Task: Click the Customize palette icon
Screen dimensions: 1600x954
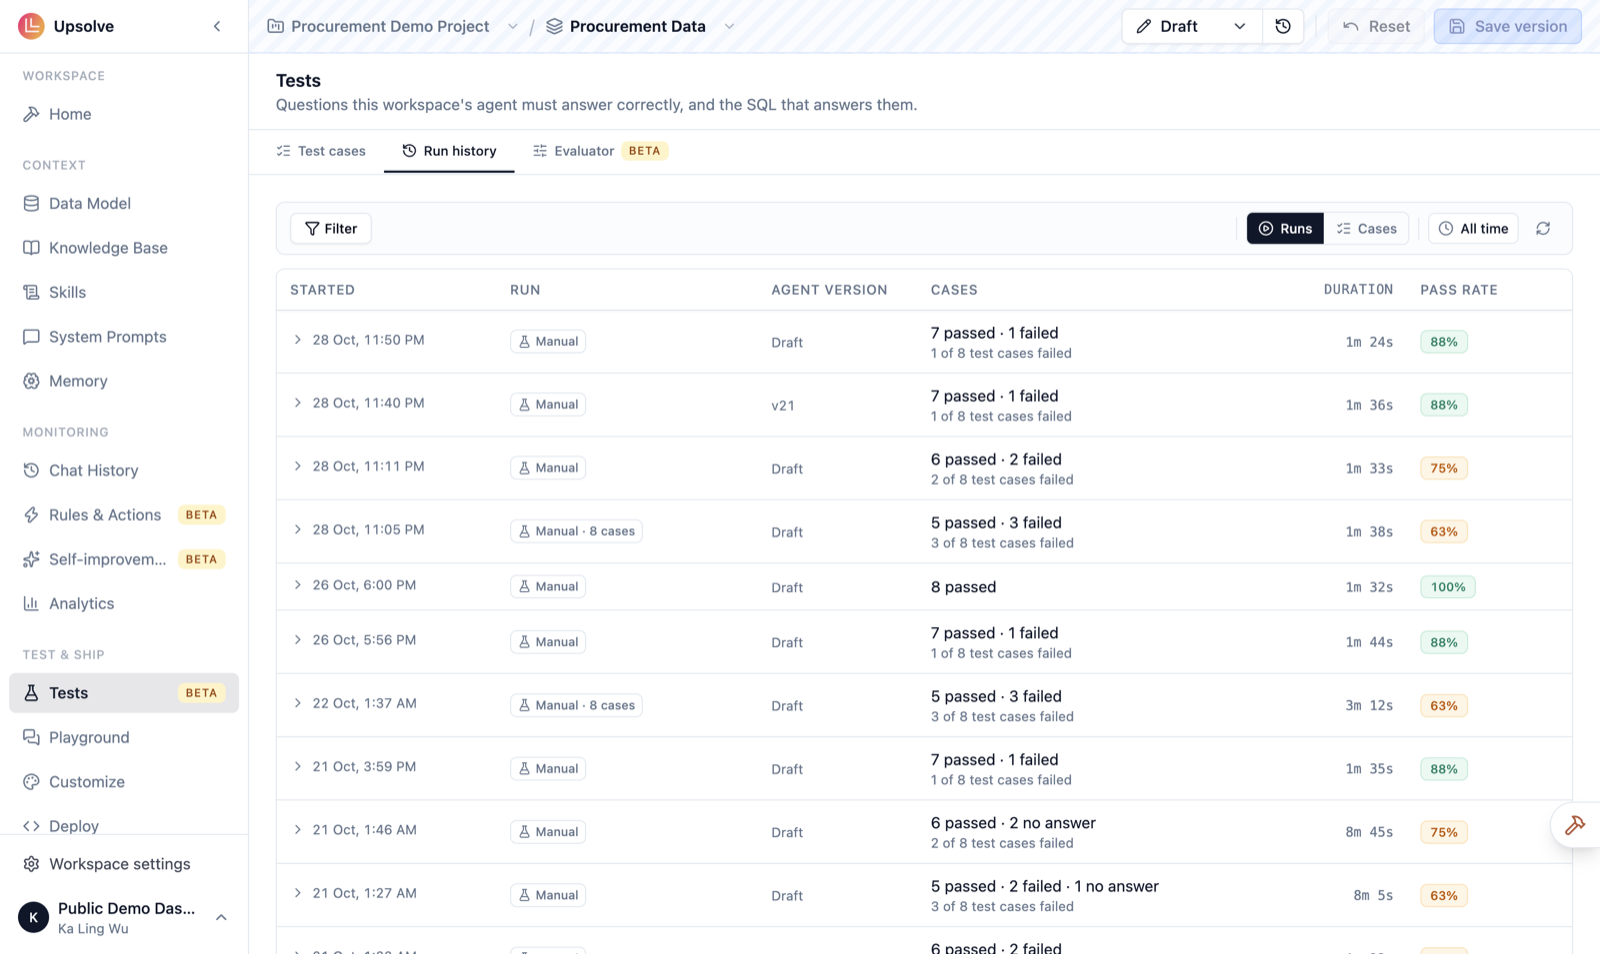Action: click(31, 782)
